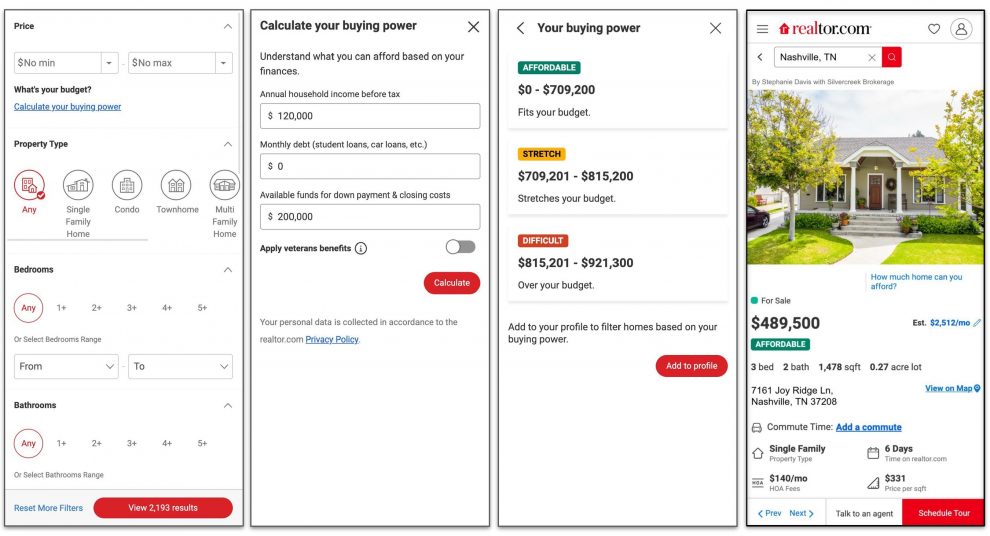This screenshot has height=536, width=990.
Task: Click the red search magnifier button
Action: coord(891,57)
